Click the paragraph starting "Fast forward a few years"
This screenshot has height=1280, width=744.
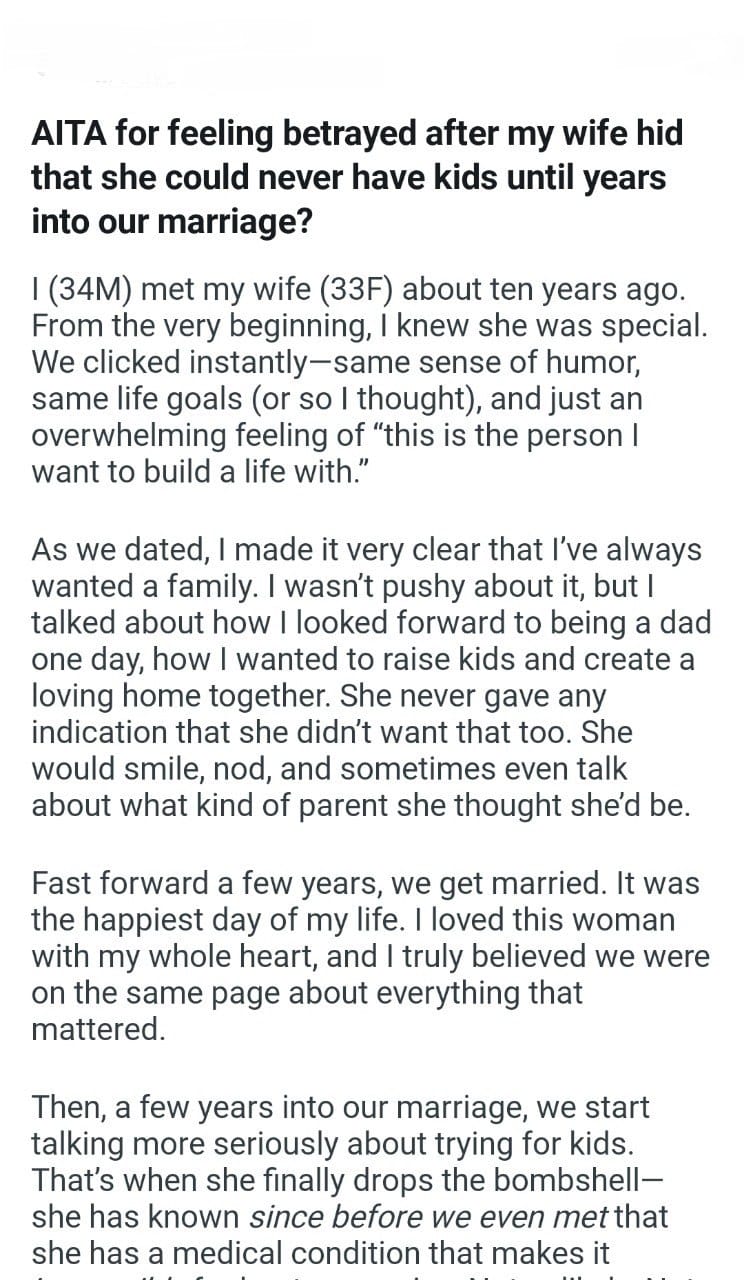click(x=370, y=956)
